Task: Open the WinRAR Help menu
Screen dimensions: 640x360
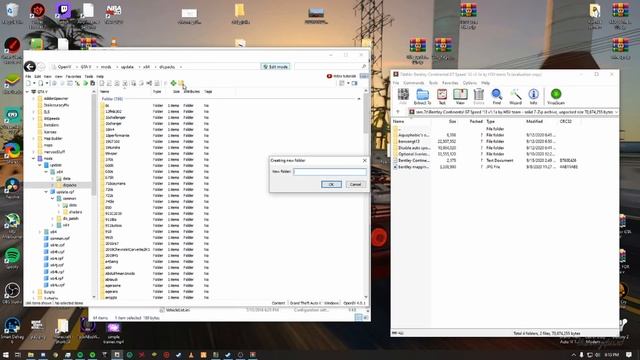Action: 485,83
